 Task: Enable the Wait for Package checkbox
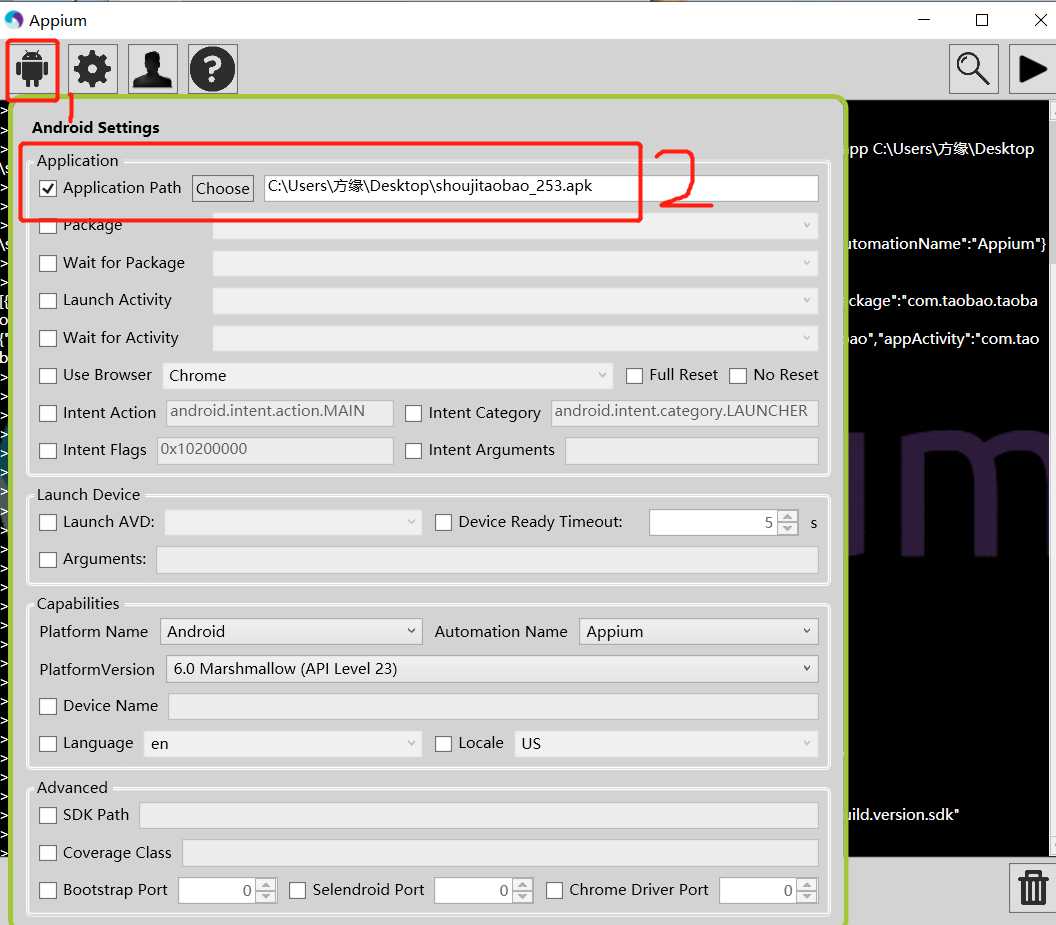48,263
